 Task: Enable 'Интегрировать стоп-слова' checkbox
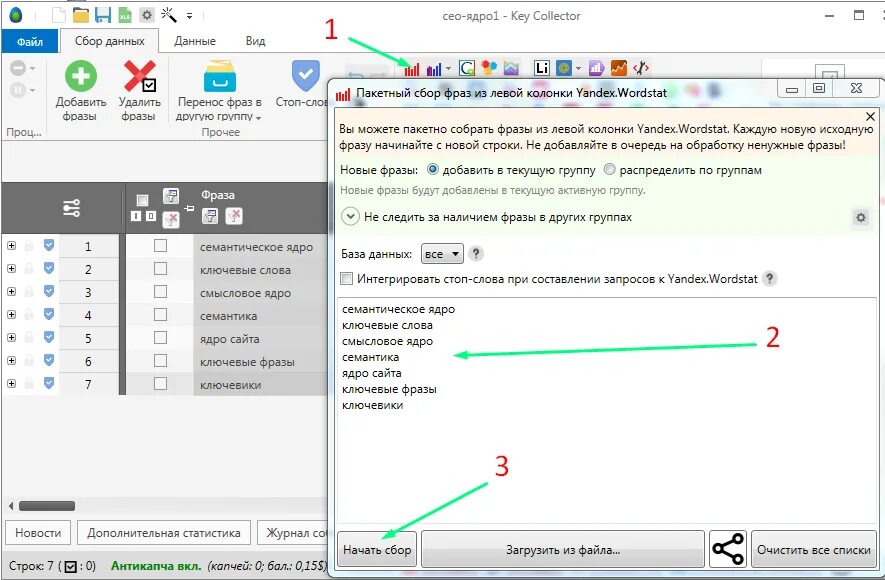tap(347, 278)
